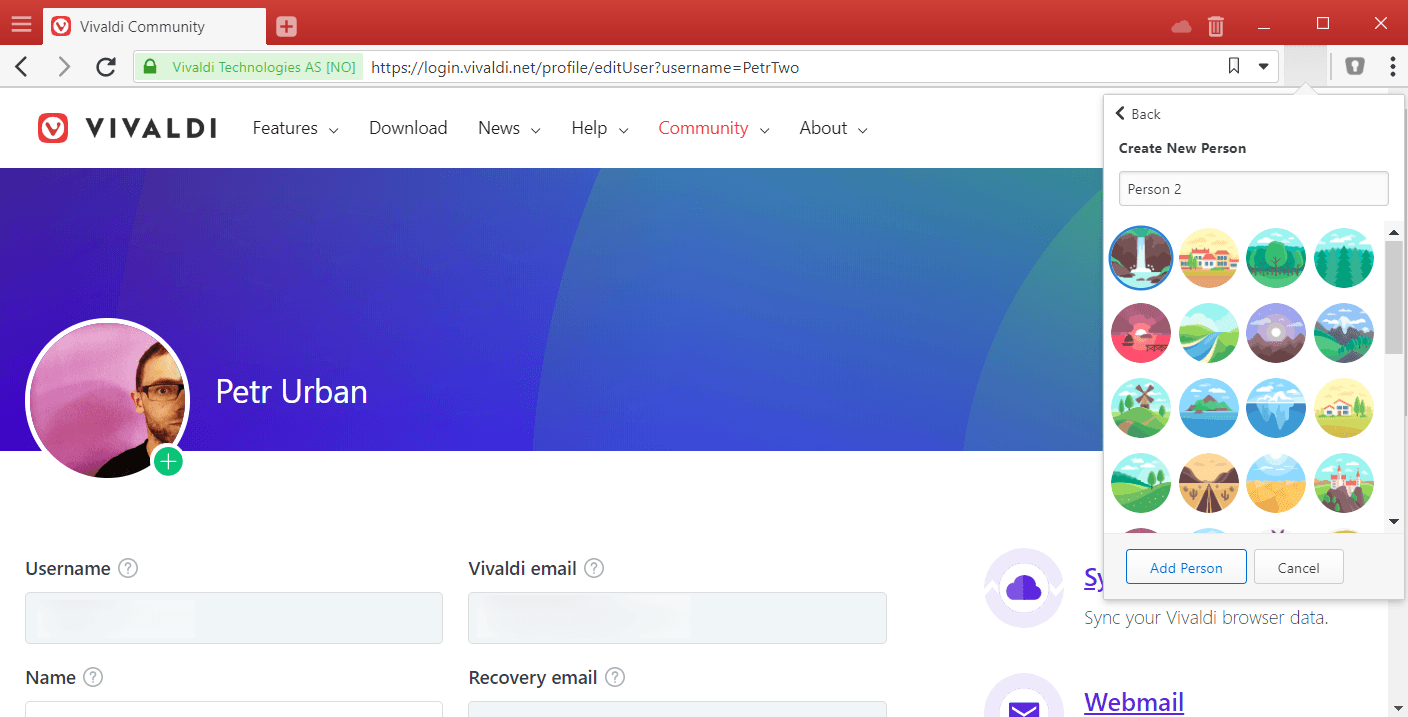Reload the current page
Viewport: 1408px width, 717px height.
pyautogui.click(x=106, y=67)
